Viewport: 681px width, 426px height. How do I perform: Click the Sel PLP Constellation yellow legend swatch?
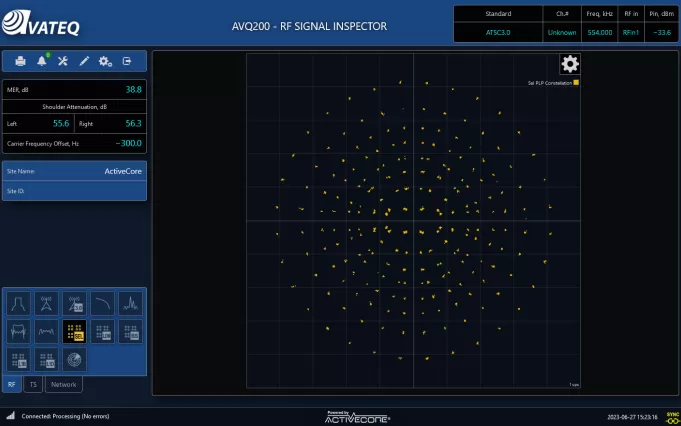[577, 82]
